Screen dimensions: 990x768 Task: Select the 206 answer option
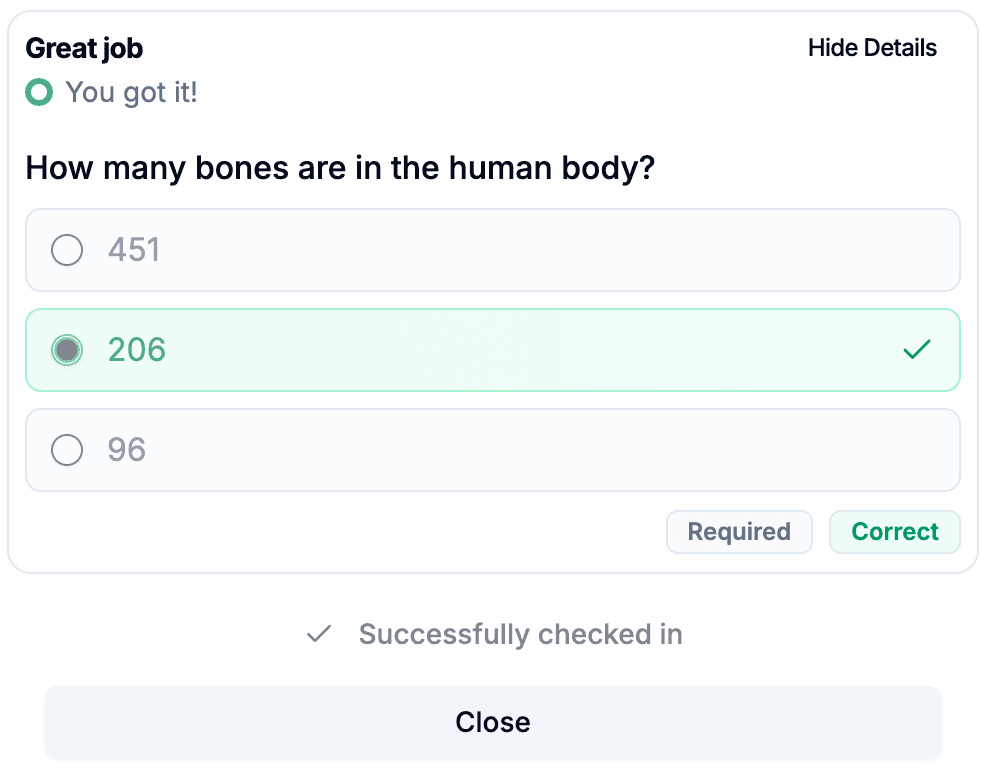click(492, 350)
